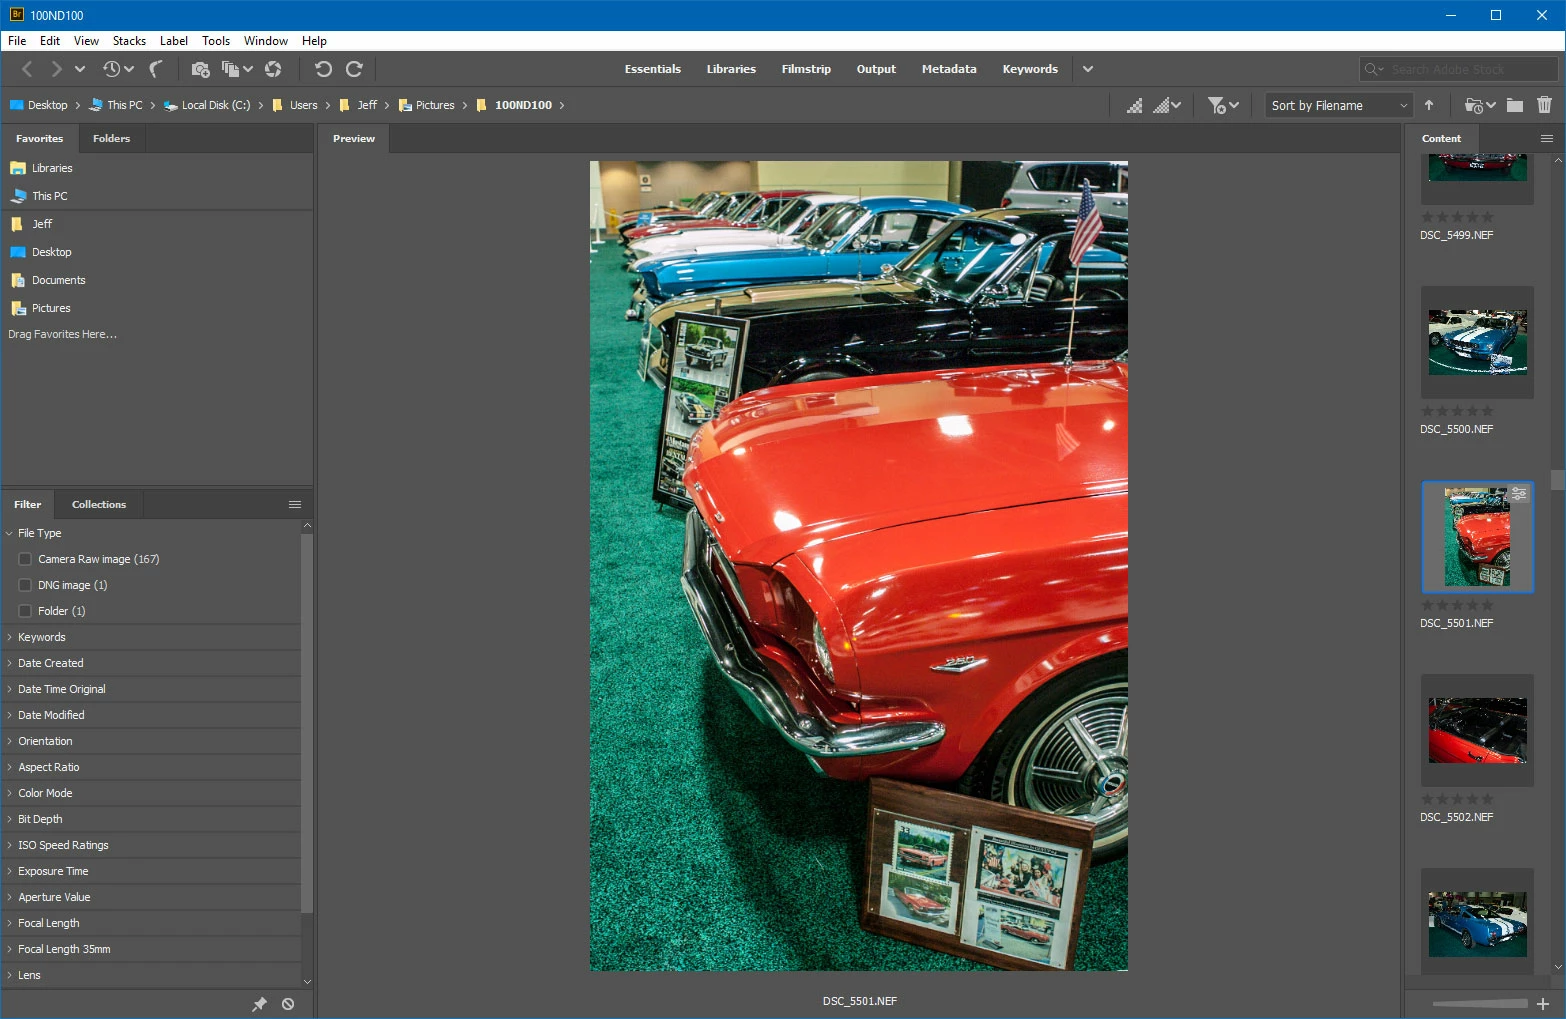Open filter items by rating funnel
The height and width of the screenshot is (1019, 1566).
(1223, 105)
